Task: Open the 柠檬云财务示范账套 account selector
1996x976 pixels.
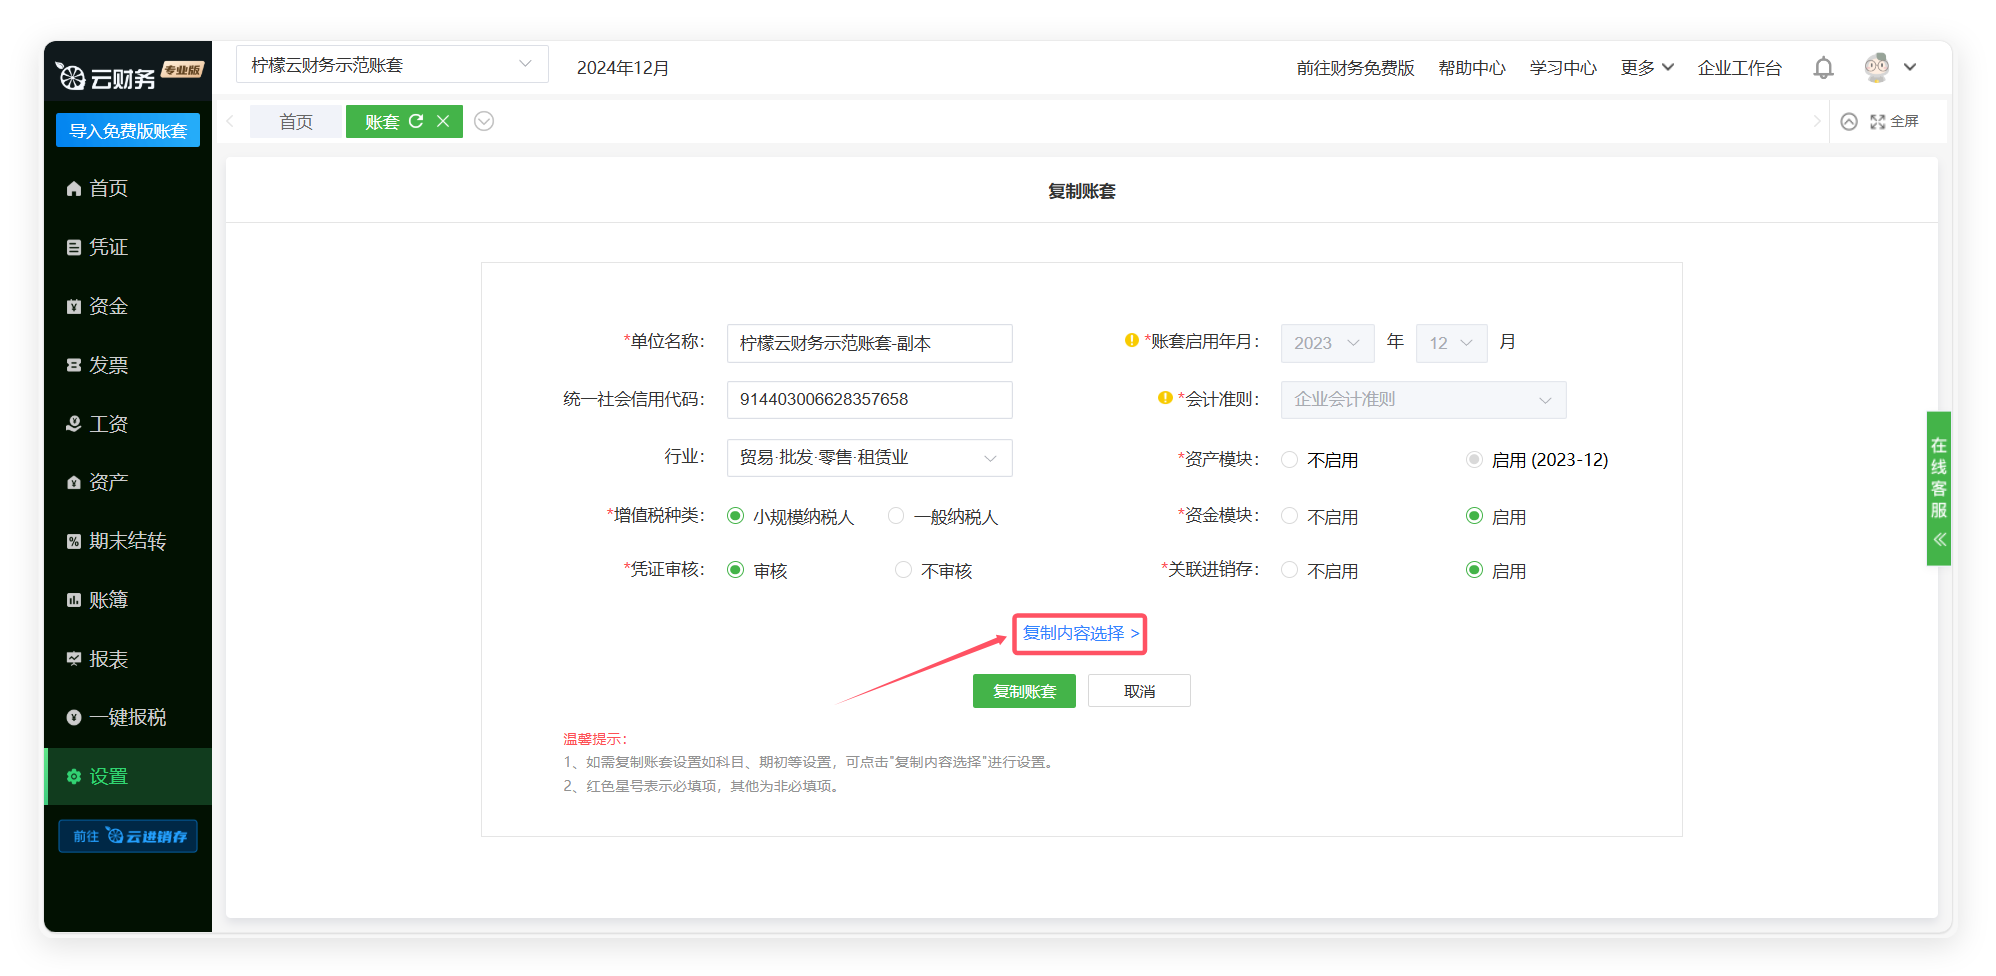Action: pos(391,65)
